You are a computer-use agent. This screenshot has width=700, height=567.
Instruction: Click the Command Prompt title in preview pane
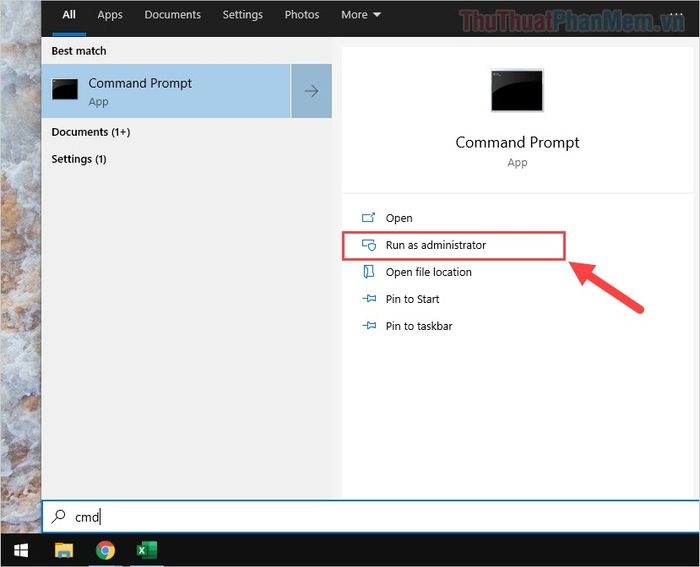tap(517, 142)
